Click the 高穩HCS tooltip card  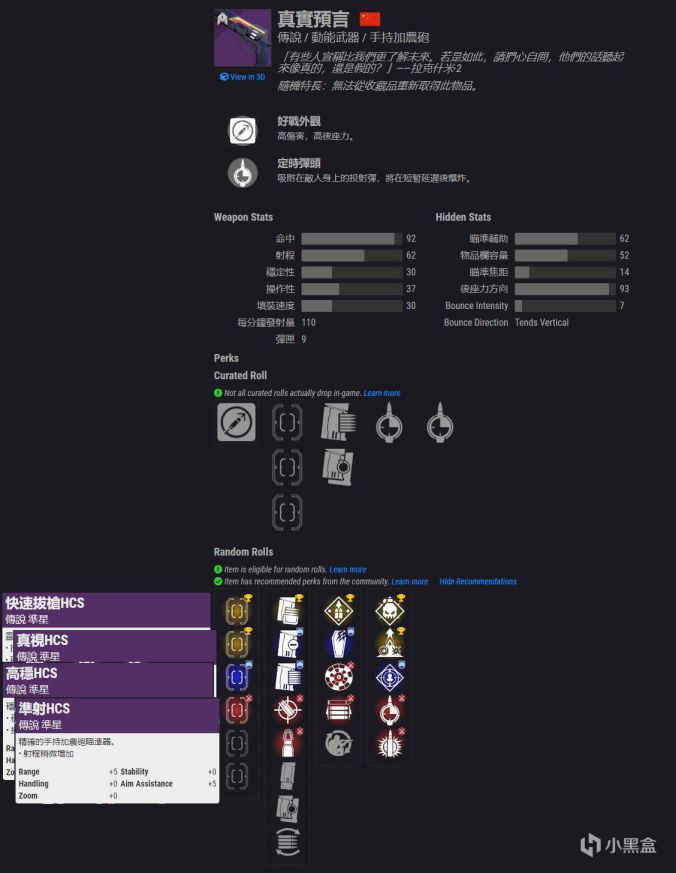click(109, 680)
